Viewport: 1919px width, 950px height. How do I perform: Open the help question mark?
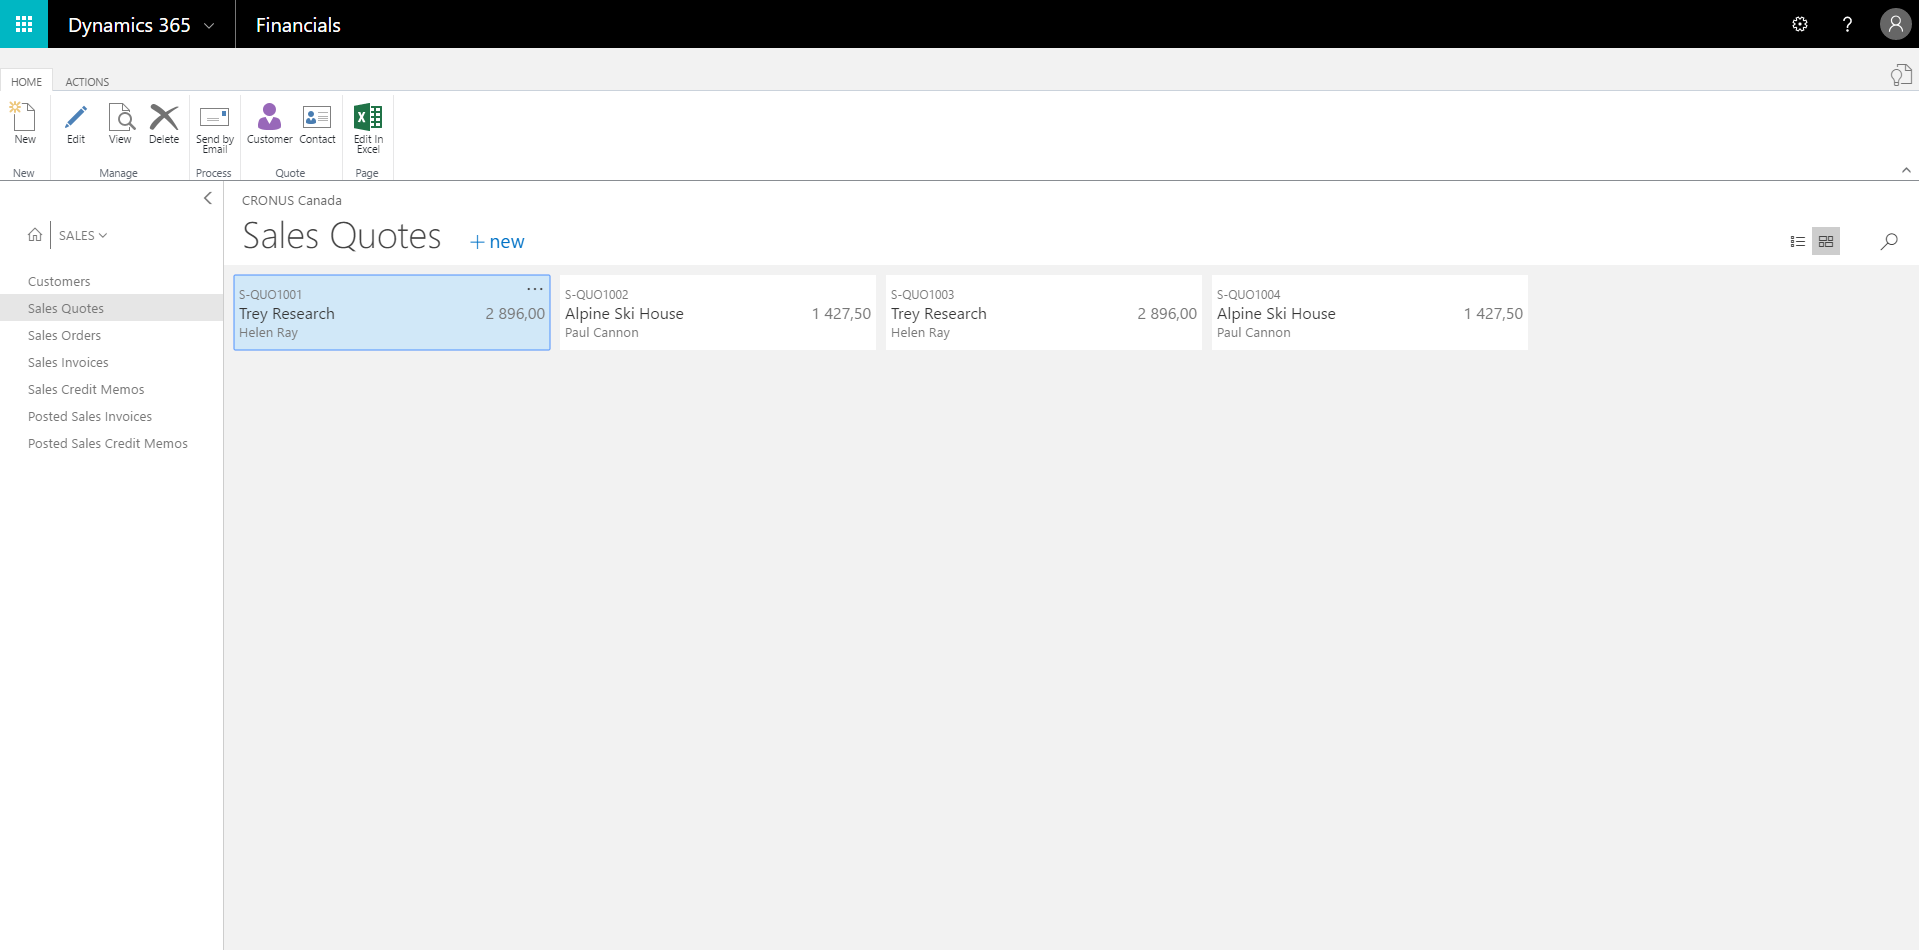tap(1847, 24)
